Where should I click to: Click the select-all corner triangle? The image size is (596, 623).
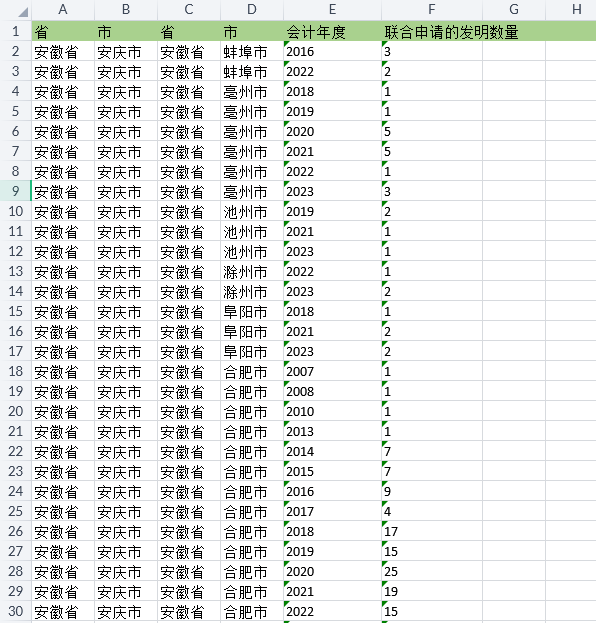pos(23,12)
